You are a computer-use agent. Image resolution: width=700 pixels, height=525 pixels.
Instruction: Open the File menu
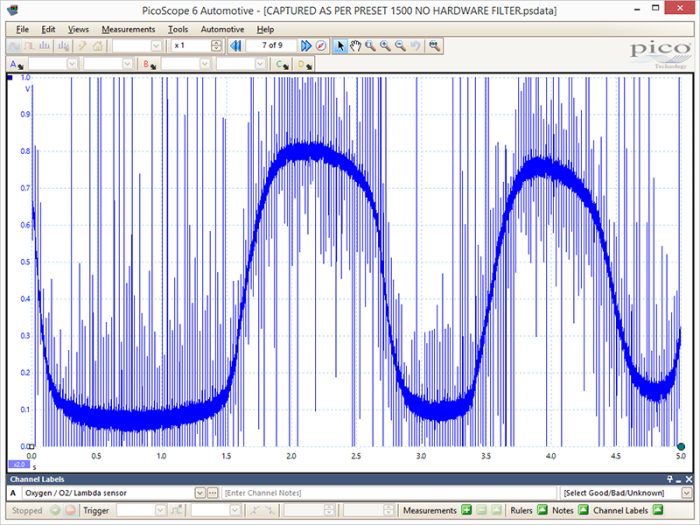[x=22, y=29]
